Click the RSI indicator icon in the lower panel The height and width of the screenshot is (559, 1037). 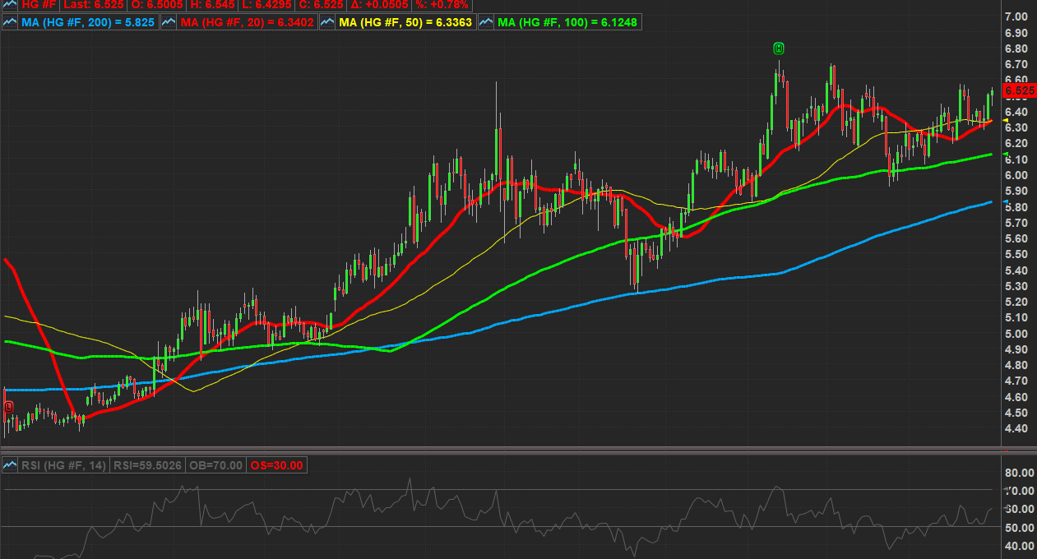(9, 466)
